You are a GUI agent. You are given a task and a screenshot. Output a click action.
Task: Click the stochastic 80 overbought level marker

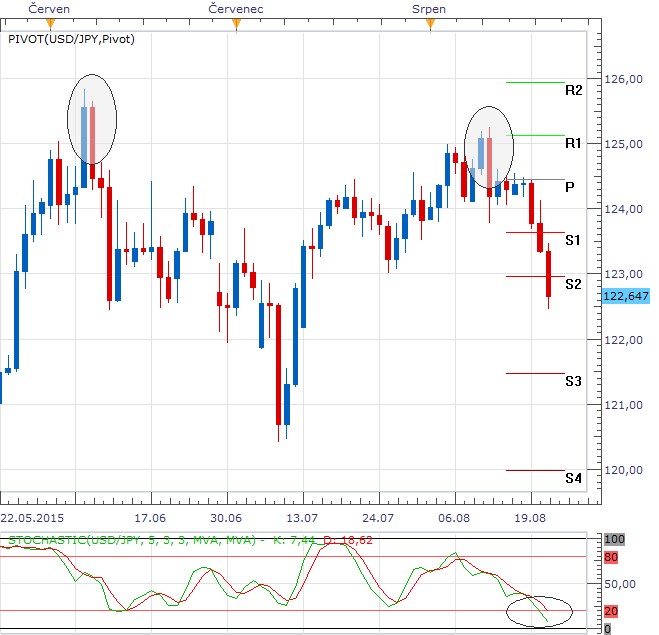pyautogui.click(x=611, y=557)
